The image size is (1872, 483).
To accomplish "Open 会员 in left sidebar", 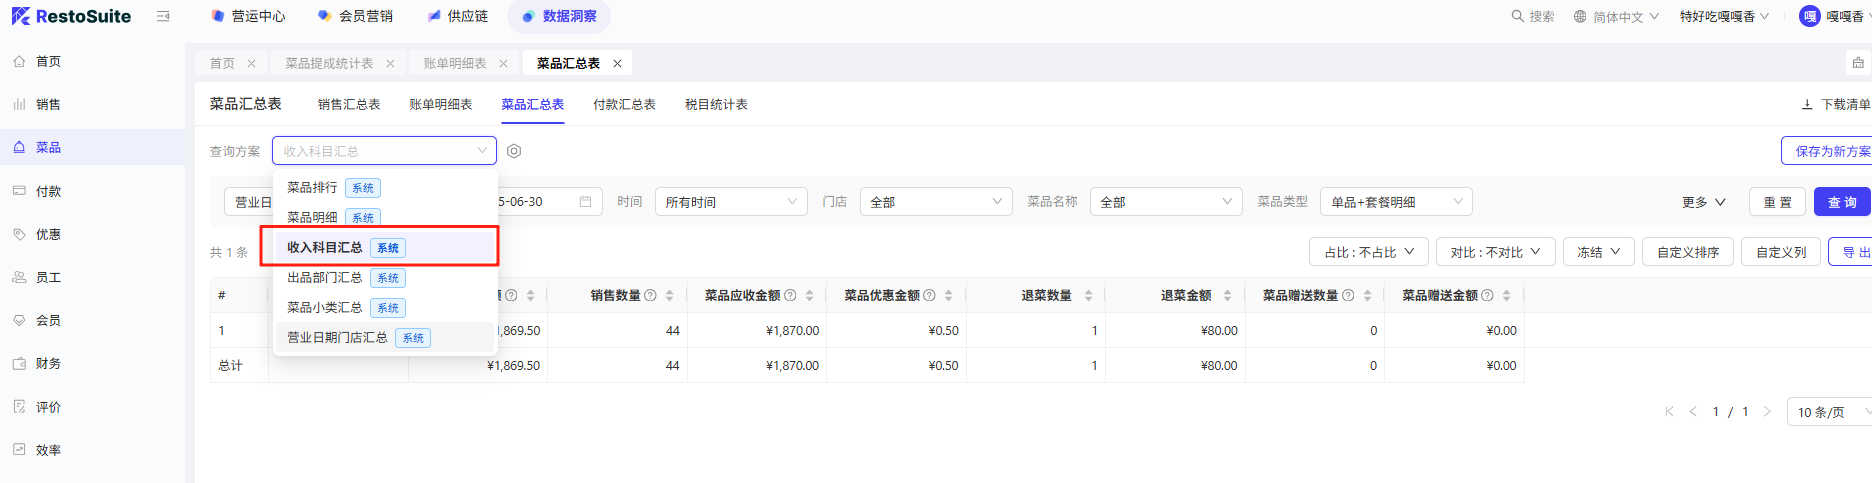I will pos(48,321).
